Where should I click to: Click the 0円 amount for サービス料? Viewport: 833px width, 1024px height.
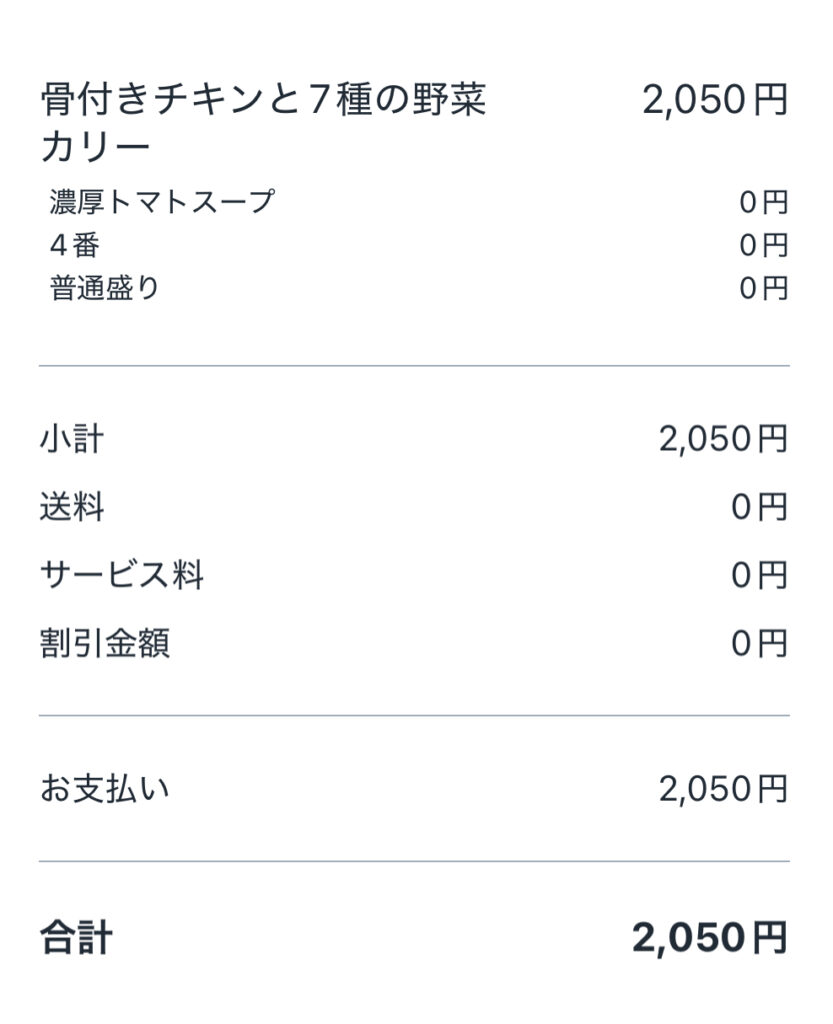[x=759, y=576]
